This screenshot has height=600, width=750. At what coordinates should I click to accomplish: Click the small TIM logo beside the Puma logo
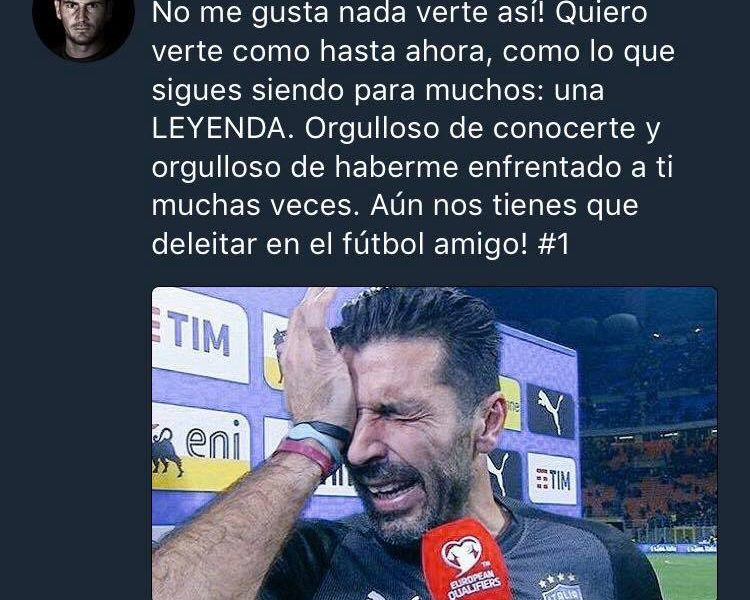[x=552, y=479]
